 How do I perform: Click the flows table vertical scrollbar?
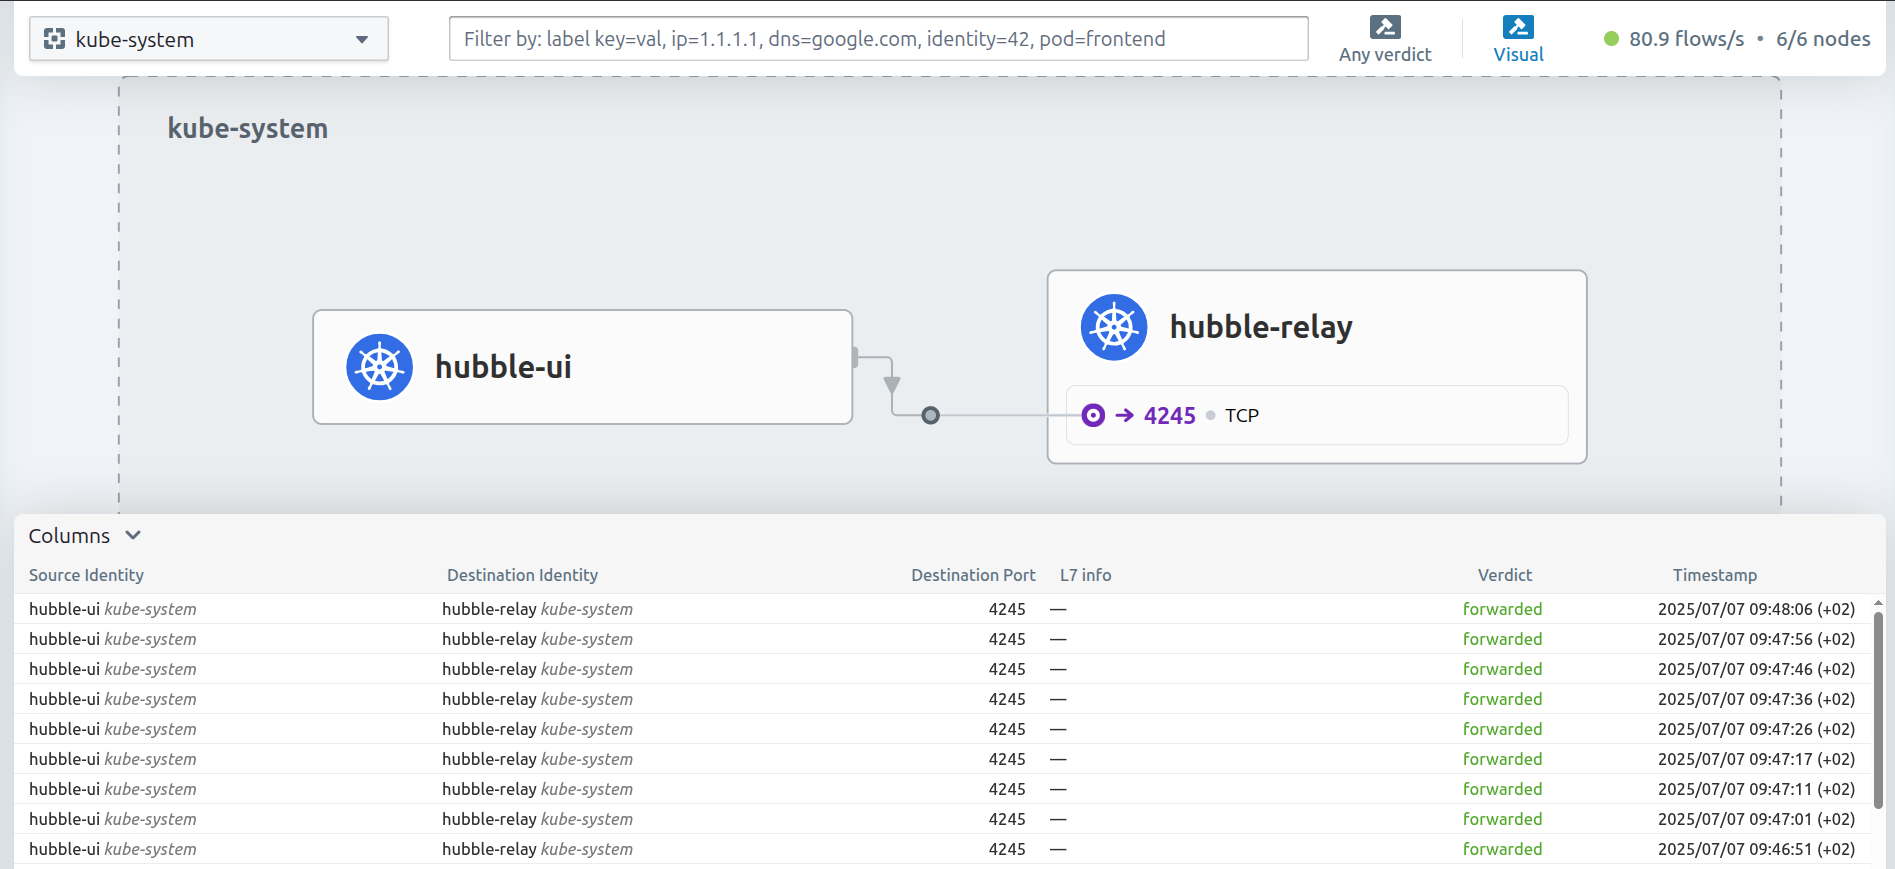tap(1878, 710)
